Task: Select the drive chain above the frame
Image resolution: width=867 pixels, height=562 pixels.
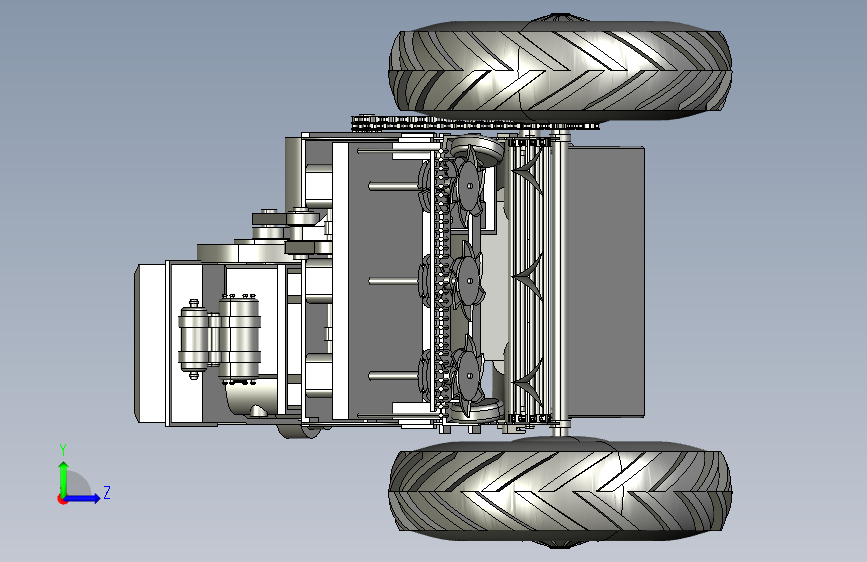Action: coord(474,123)
